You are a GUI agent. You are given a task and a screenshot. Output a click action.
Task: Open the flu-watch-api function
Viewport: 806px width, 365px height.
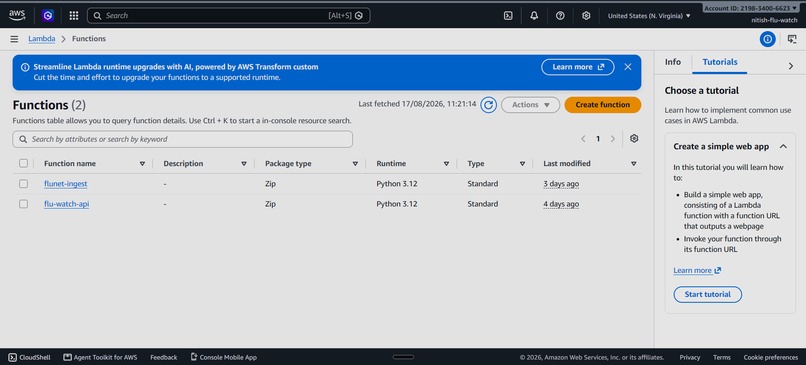[66, 204]
